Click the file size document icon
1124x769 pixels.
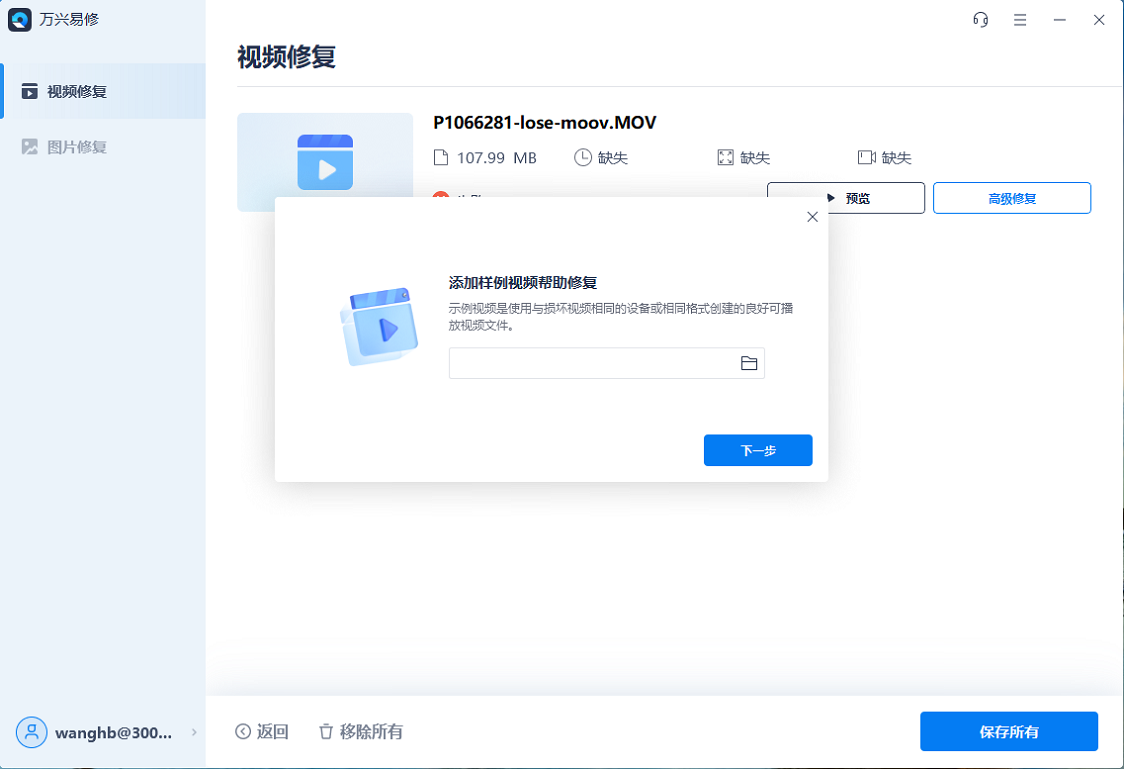tap(442, 156)
